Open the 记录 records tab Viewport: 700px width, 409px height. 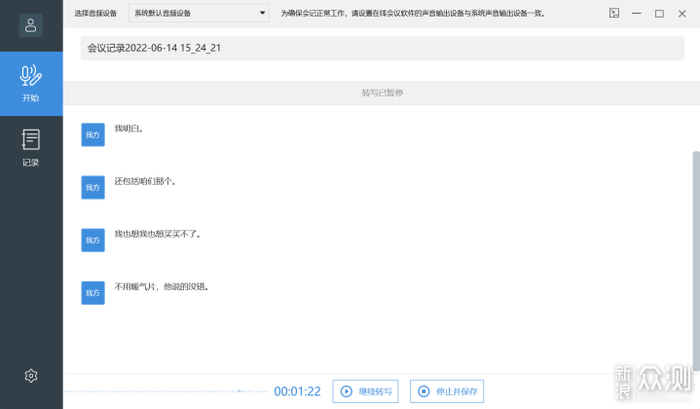31,148
